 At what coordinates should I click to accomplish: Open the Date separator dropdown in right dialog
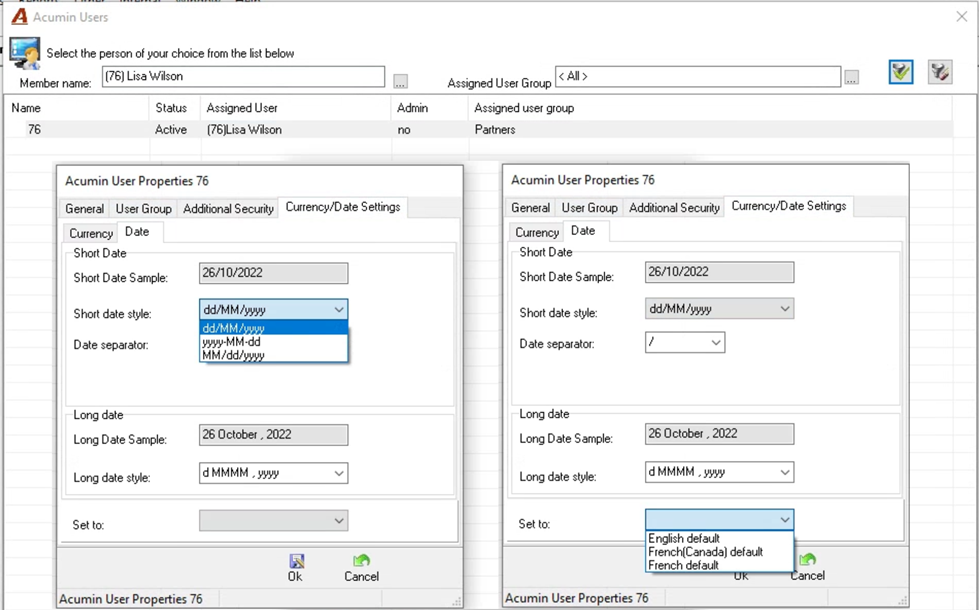pos(716,342)
